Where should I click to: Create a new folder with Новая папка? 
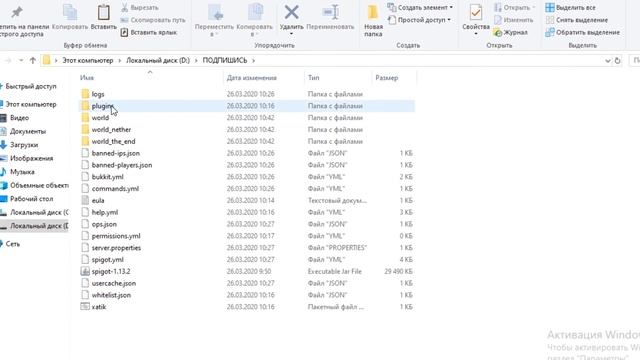(x=373, y=20)
